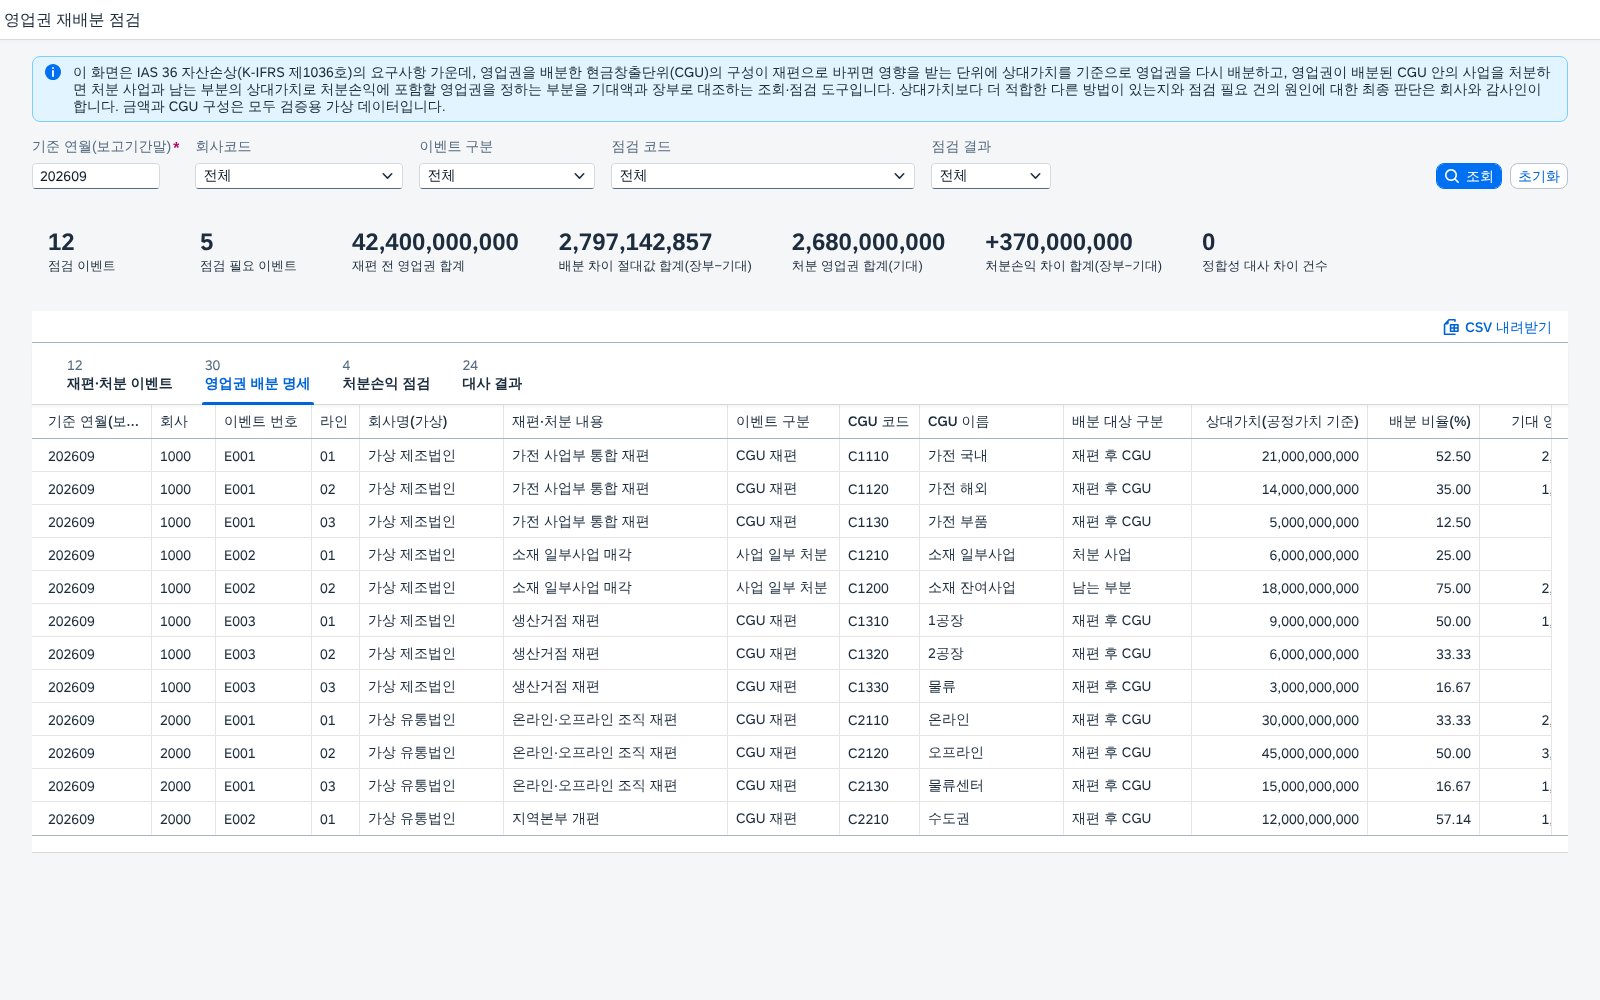Click the CGU 코드 column header
The width and height of the screenshot is (1600, 1000).
click(x=879, y=422)
